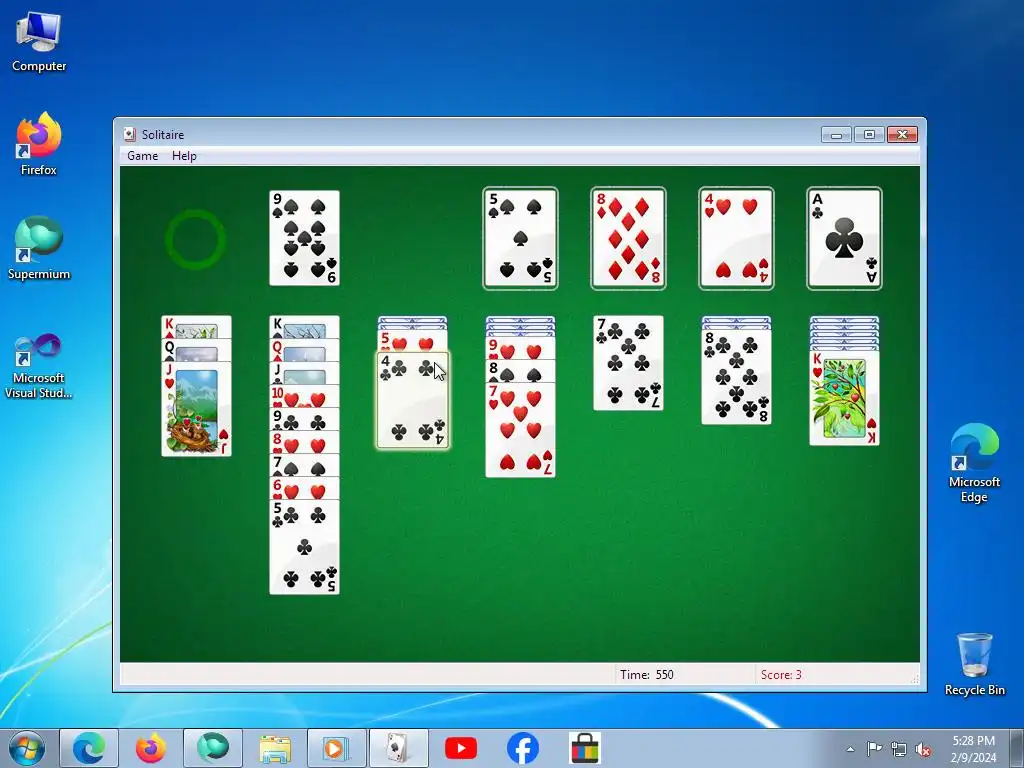This screenshot has height=768, width=1024.
Task: Switch to Solitaire taskbar button
Action: coord(398,748)
